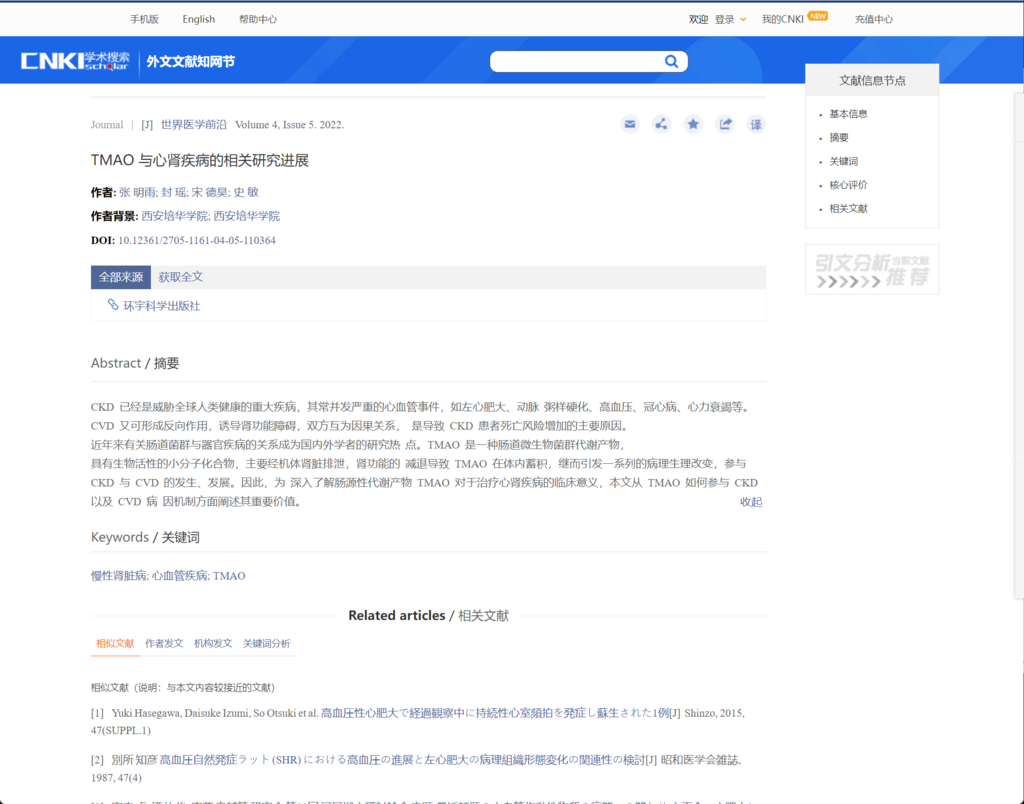Image resolution: width=1024 pixels, height=804 pixels.
Task: Click the 引文分析 recommendation banner
Action: [871, 269]
